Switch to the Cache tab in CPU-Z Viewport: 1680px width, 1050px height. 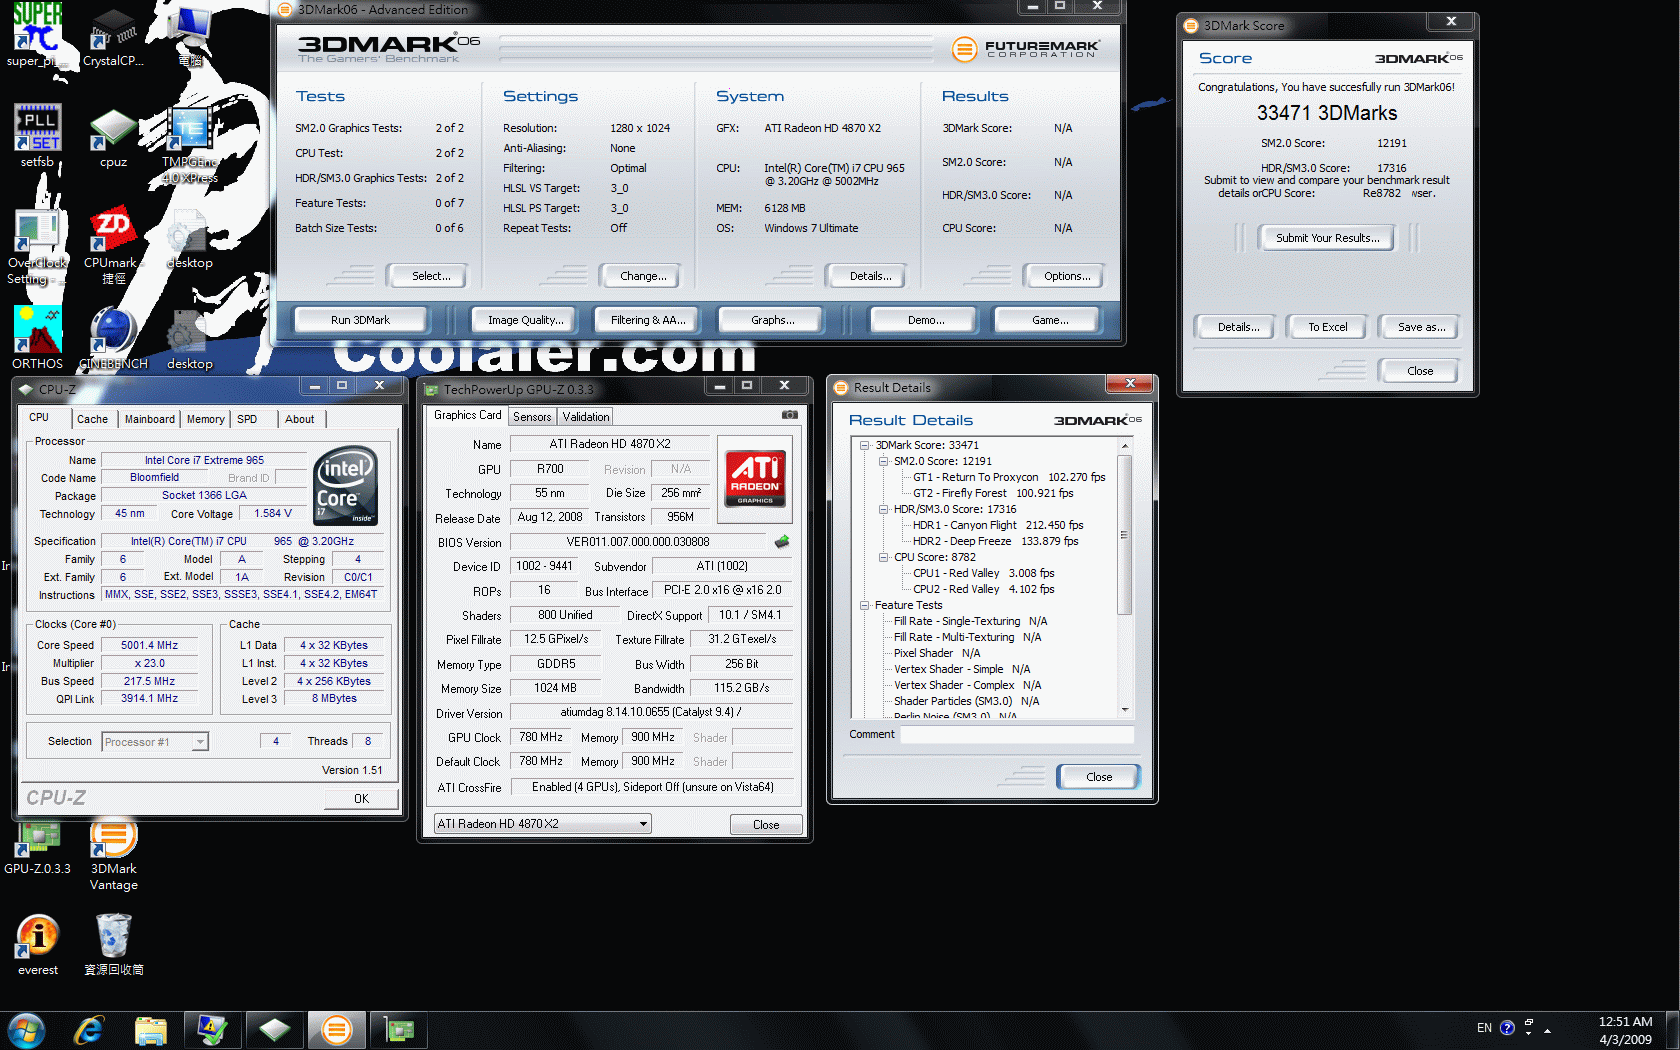[x=92, y=419]
